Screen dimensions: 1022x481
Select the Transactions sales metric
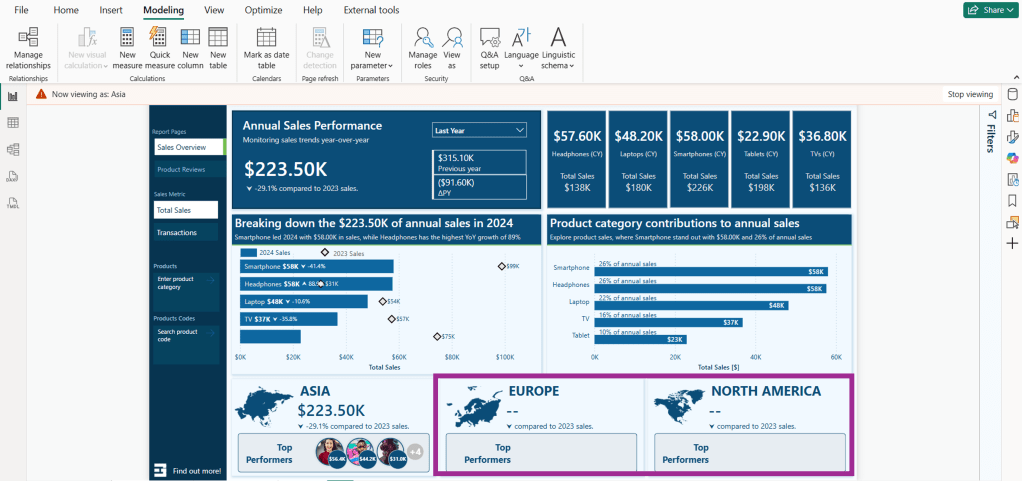(185, 233)
